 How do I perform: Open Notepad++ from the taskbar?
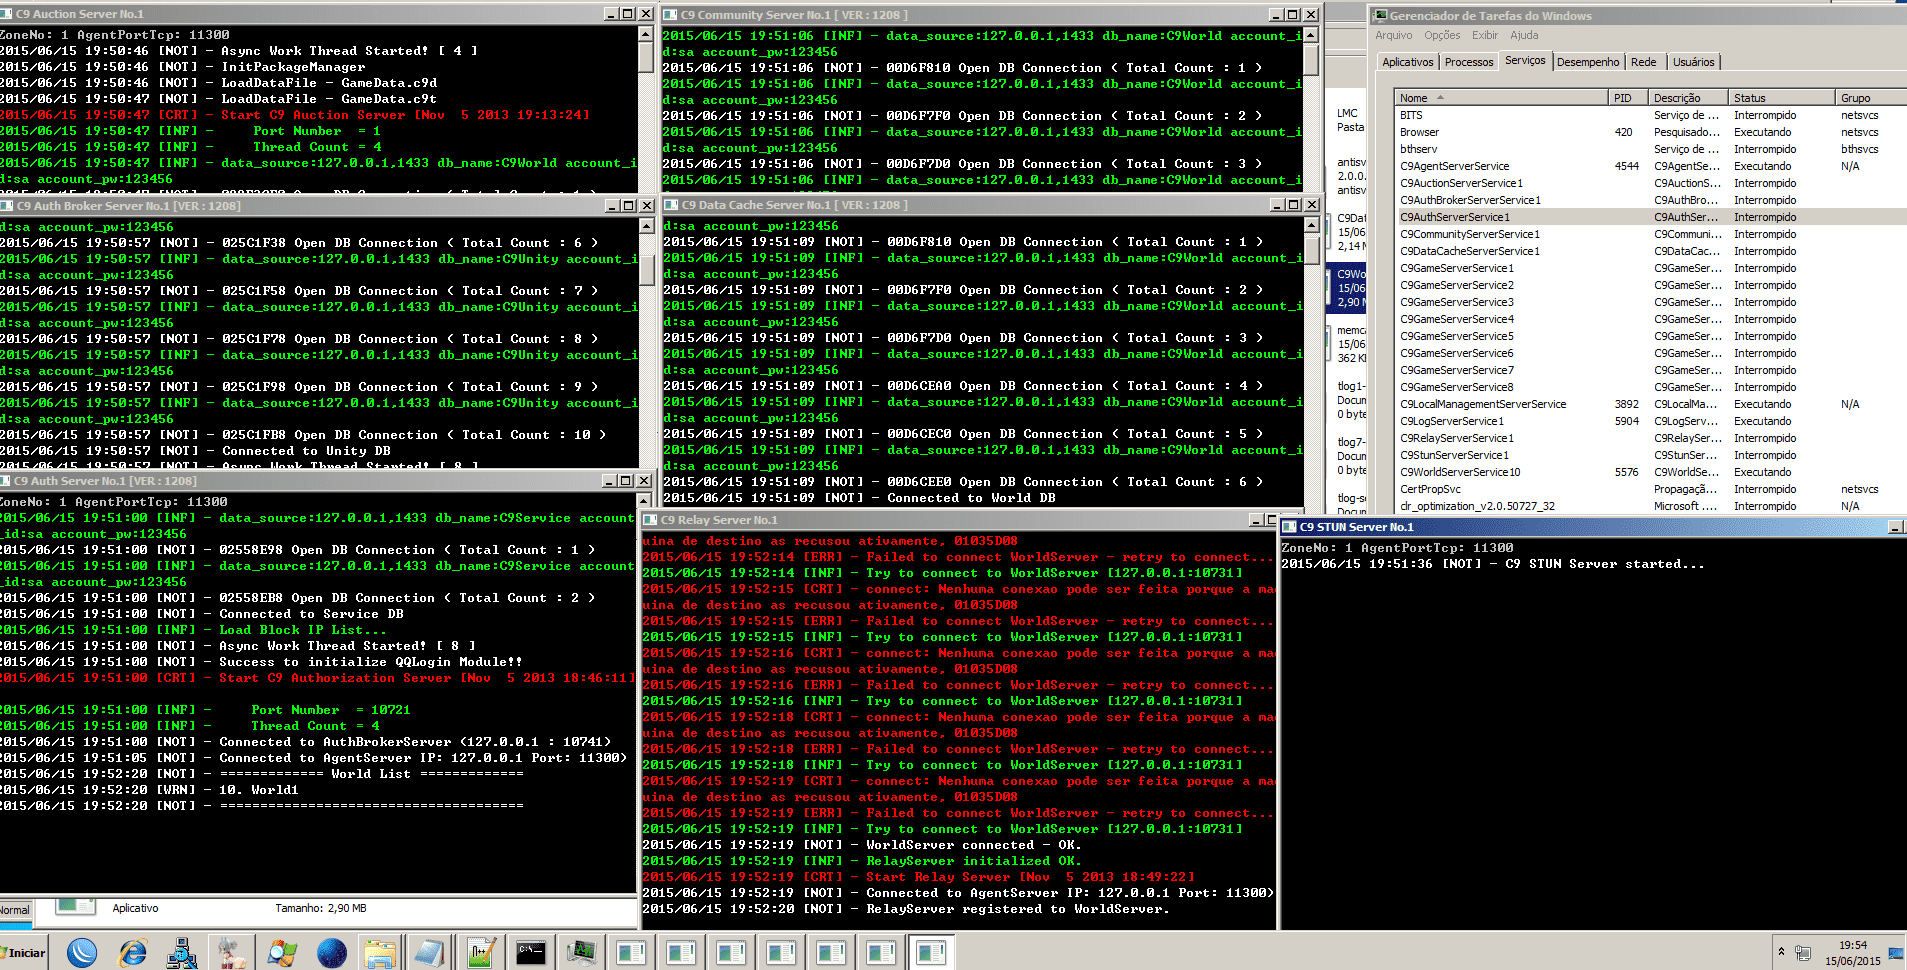point(481,953)
